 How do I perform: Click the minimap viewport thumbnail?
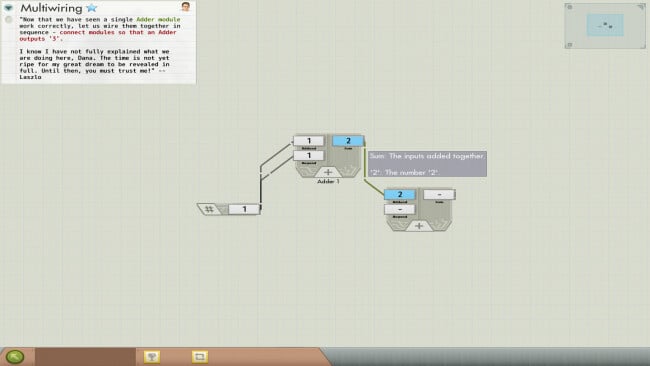click(x=605, y=25)
